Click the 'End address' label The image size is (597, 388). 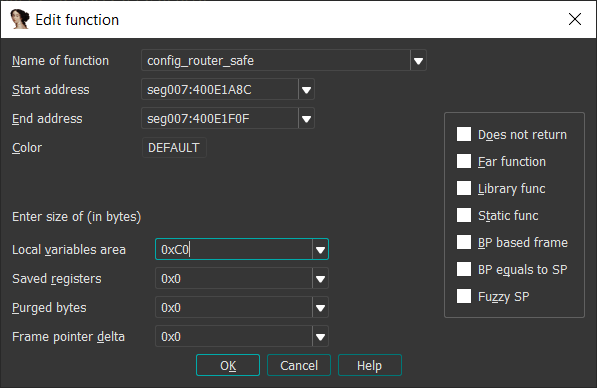point(47,118)
